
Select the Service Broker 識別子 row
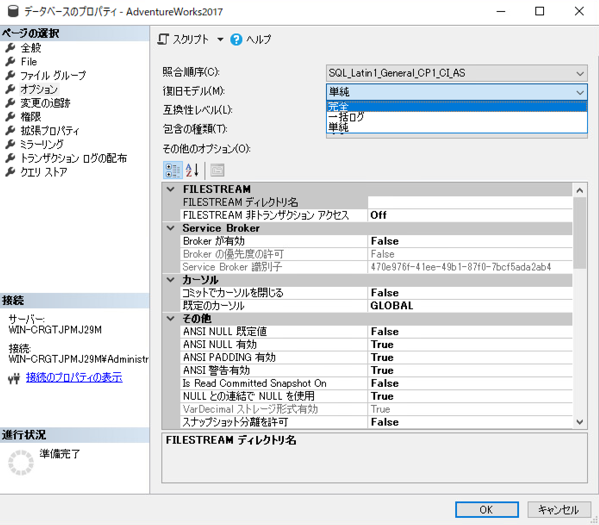tap(376, 267)
